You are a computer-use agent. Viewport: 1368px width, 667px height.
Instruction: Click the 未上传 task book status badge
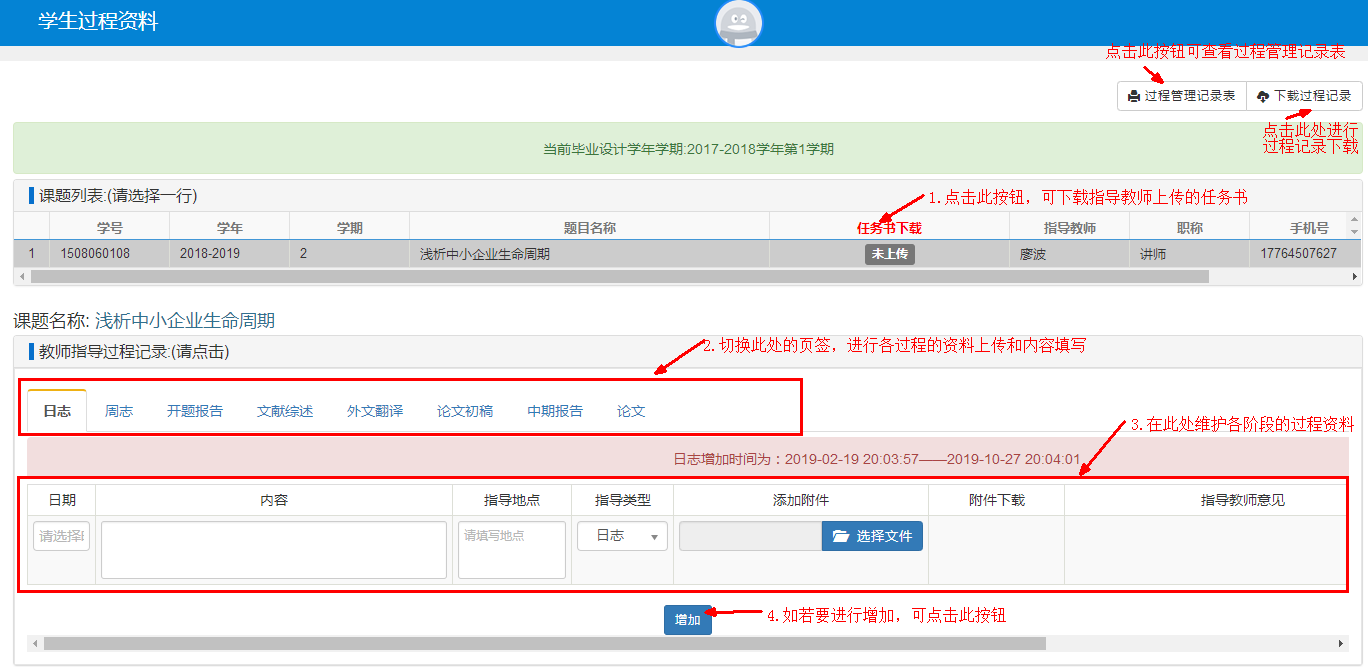tap(889, 254)
